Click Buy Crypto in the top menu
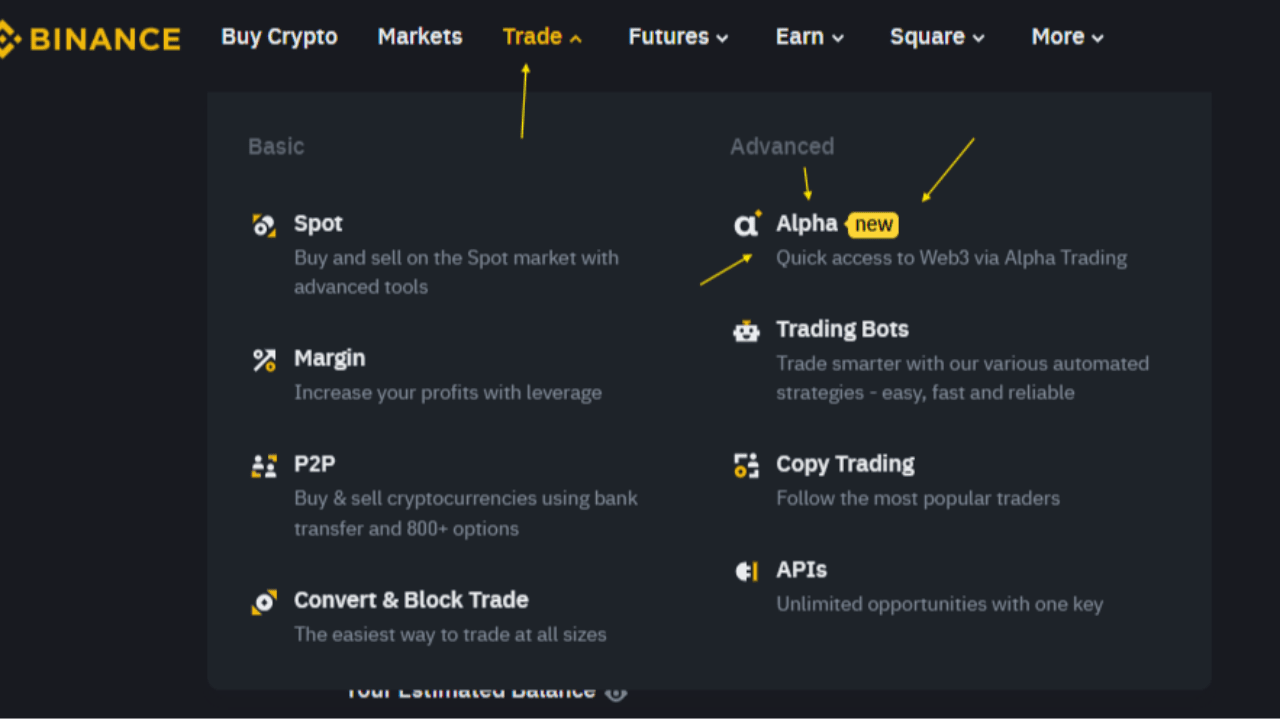Screen dimensions: 1280x720 point(279,36)
